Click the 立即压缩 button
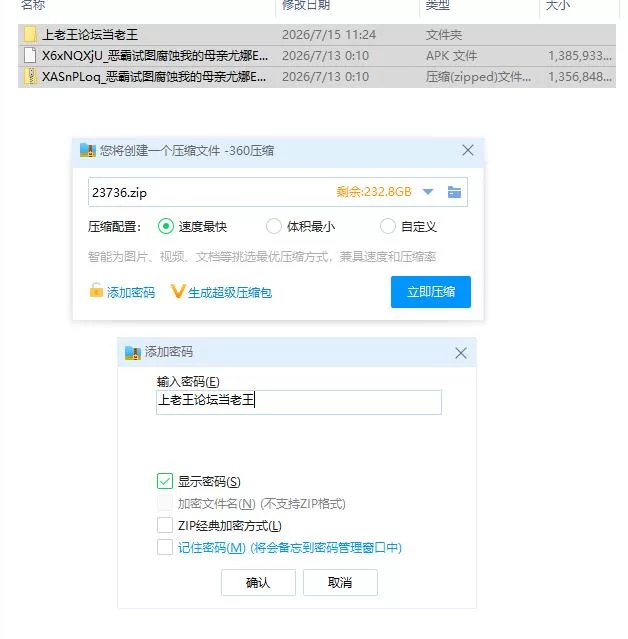Screen dimensions: 628x639 point(431,292)
